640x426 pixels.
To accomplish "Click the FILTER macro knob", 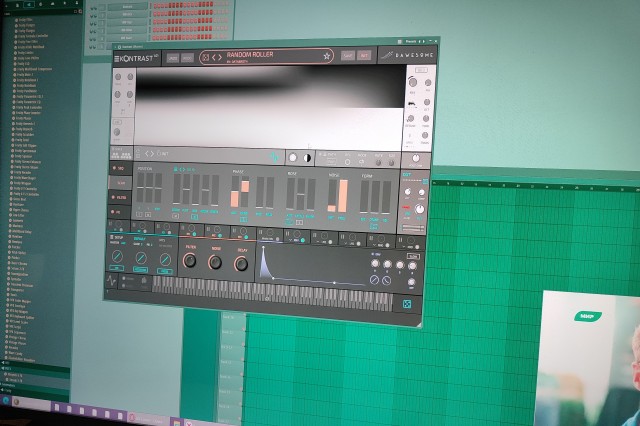I will click(x=190, y=260).
